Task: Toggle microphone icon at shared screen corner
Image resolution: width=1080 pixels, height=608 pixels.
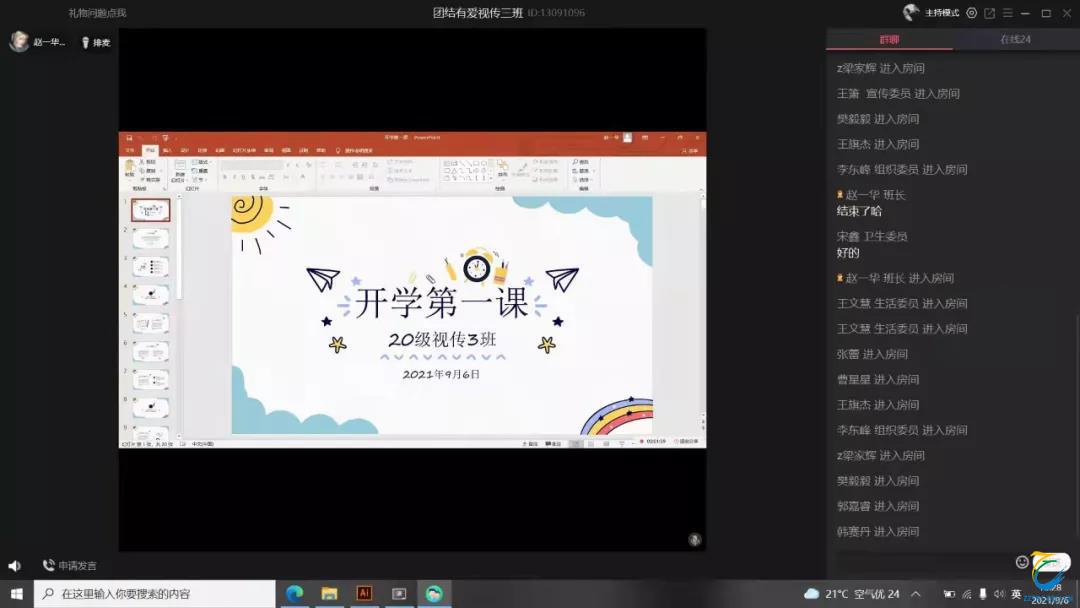Action: (x=694, y=539)
